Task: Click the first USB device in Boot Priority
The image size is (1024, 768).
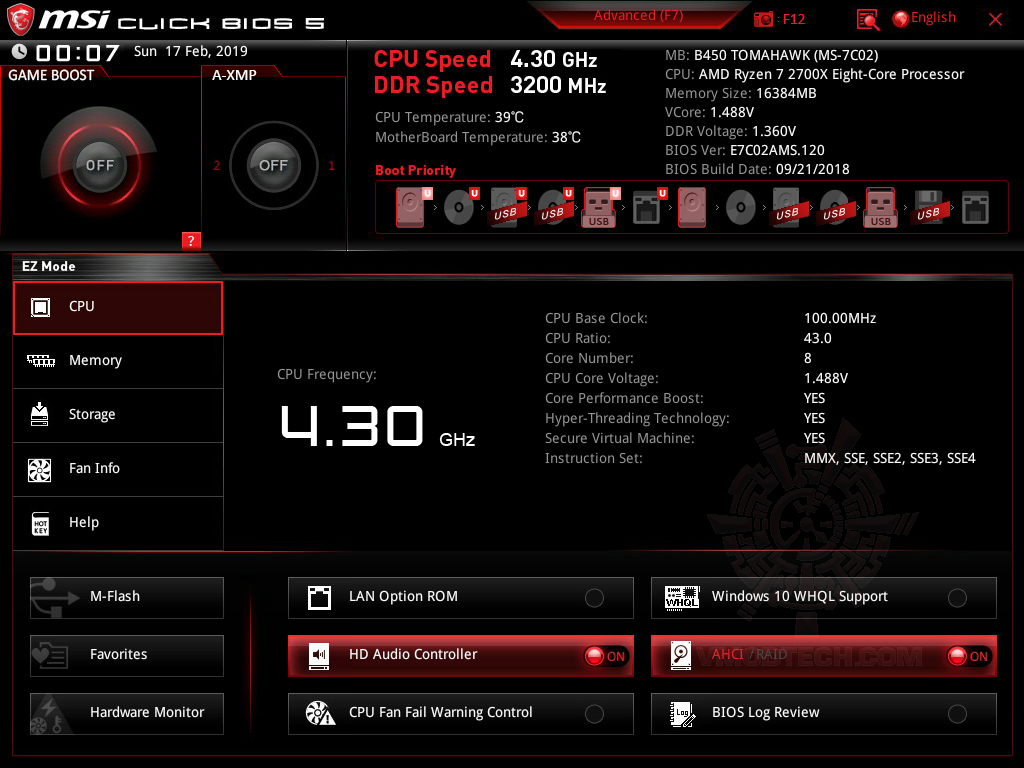Action: [508, 206]
